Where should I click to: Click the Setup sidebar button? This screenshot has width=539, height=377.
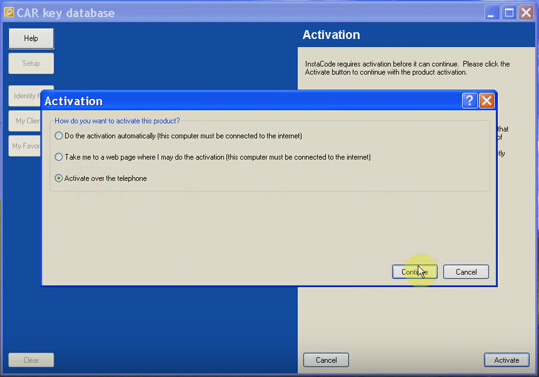[31, 63]
